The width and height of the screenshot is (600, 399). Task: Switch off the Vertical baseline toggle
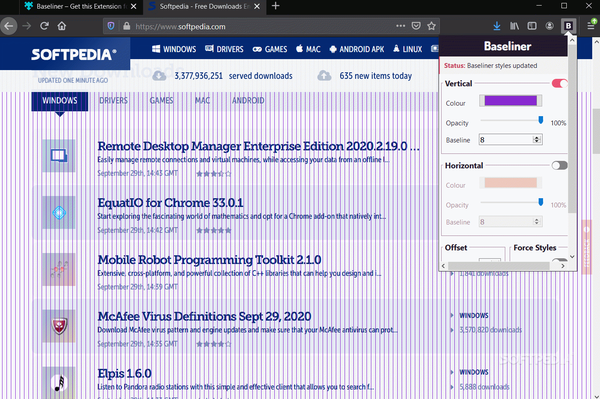pyautogui.click(x=559, y=83)
